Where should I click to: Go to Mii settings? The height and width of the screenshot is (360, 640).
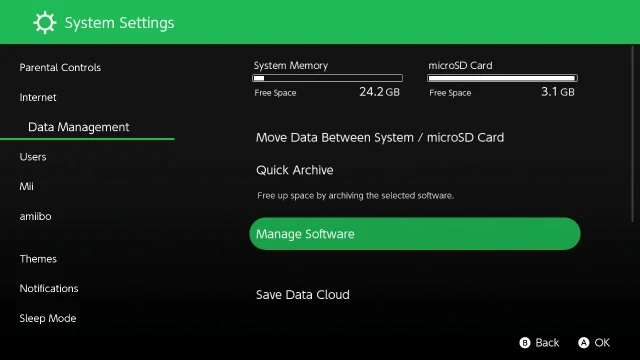point(26,187)
